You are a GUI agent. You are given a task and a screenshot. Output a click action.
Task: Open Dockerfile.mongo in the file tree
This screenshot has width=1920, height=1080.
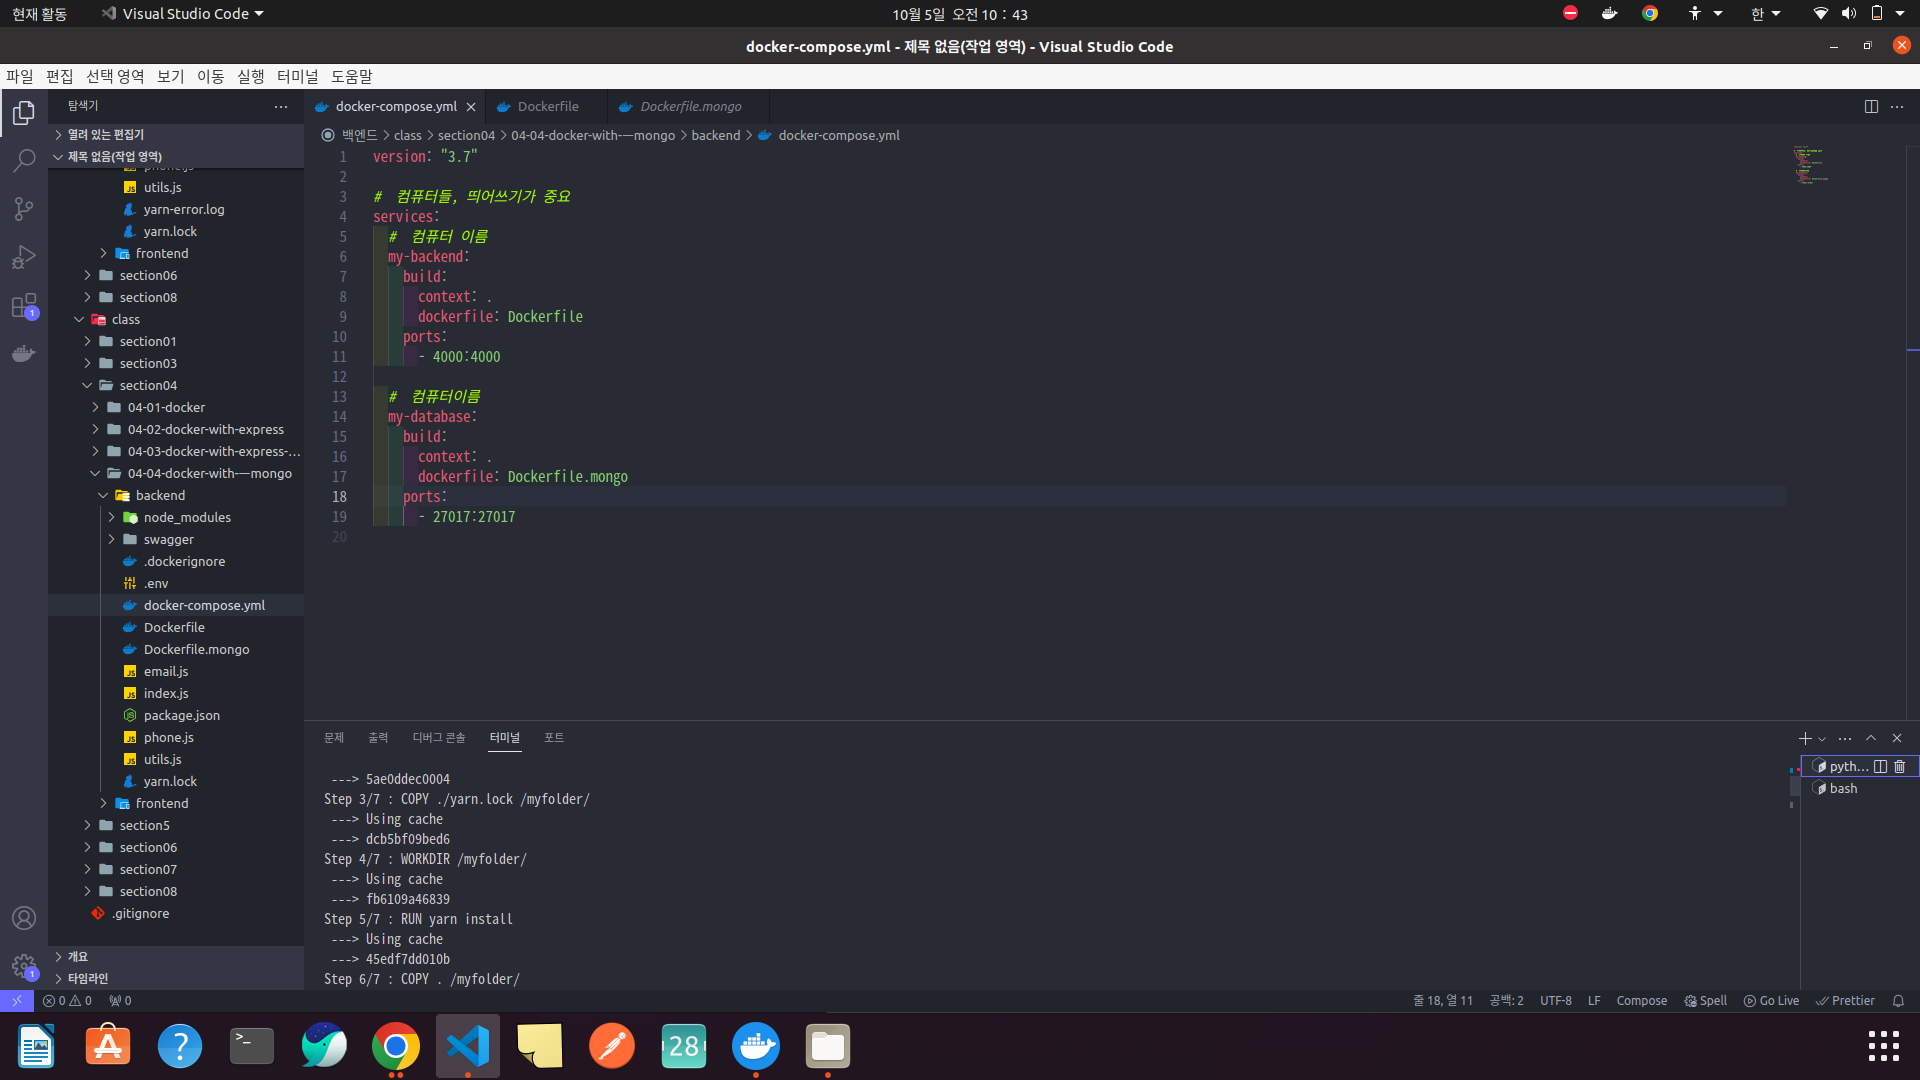click(x=176, y=650)
